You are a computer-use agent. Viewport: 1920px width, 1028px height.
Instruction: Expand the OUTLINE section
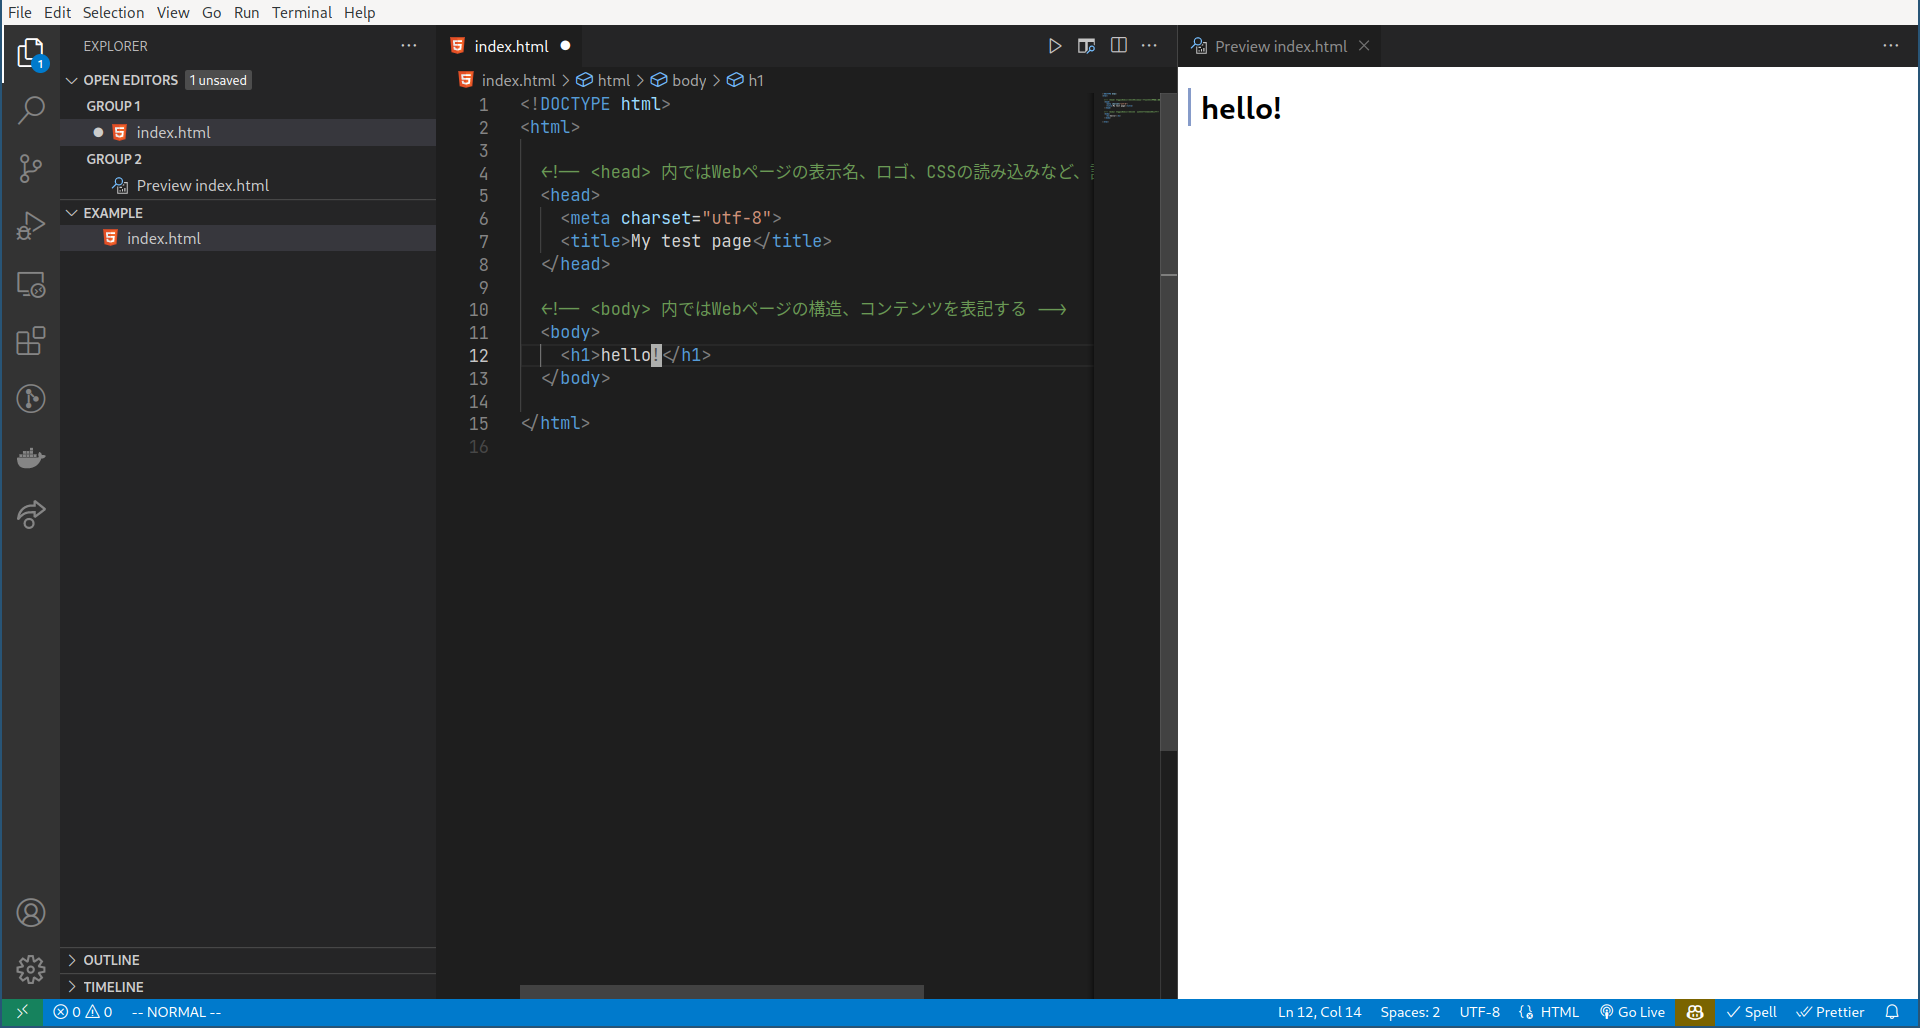point(110,960)
